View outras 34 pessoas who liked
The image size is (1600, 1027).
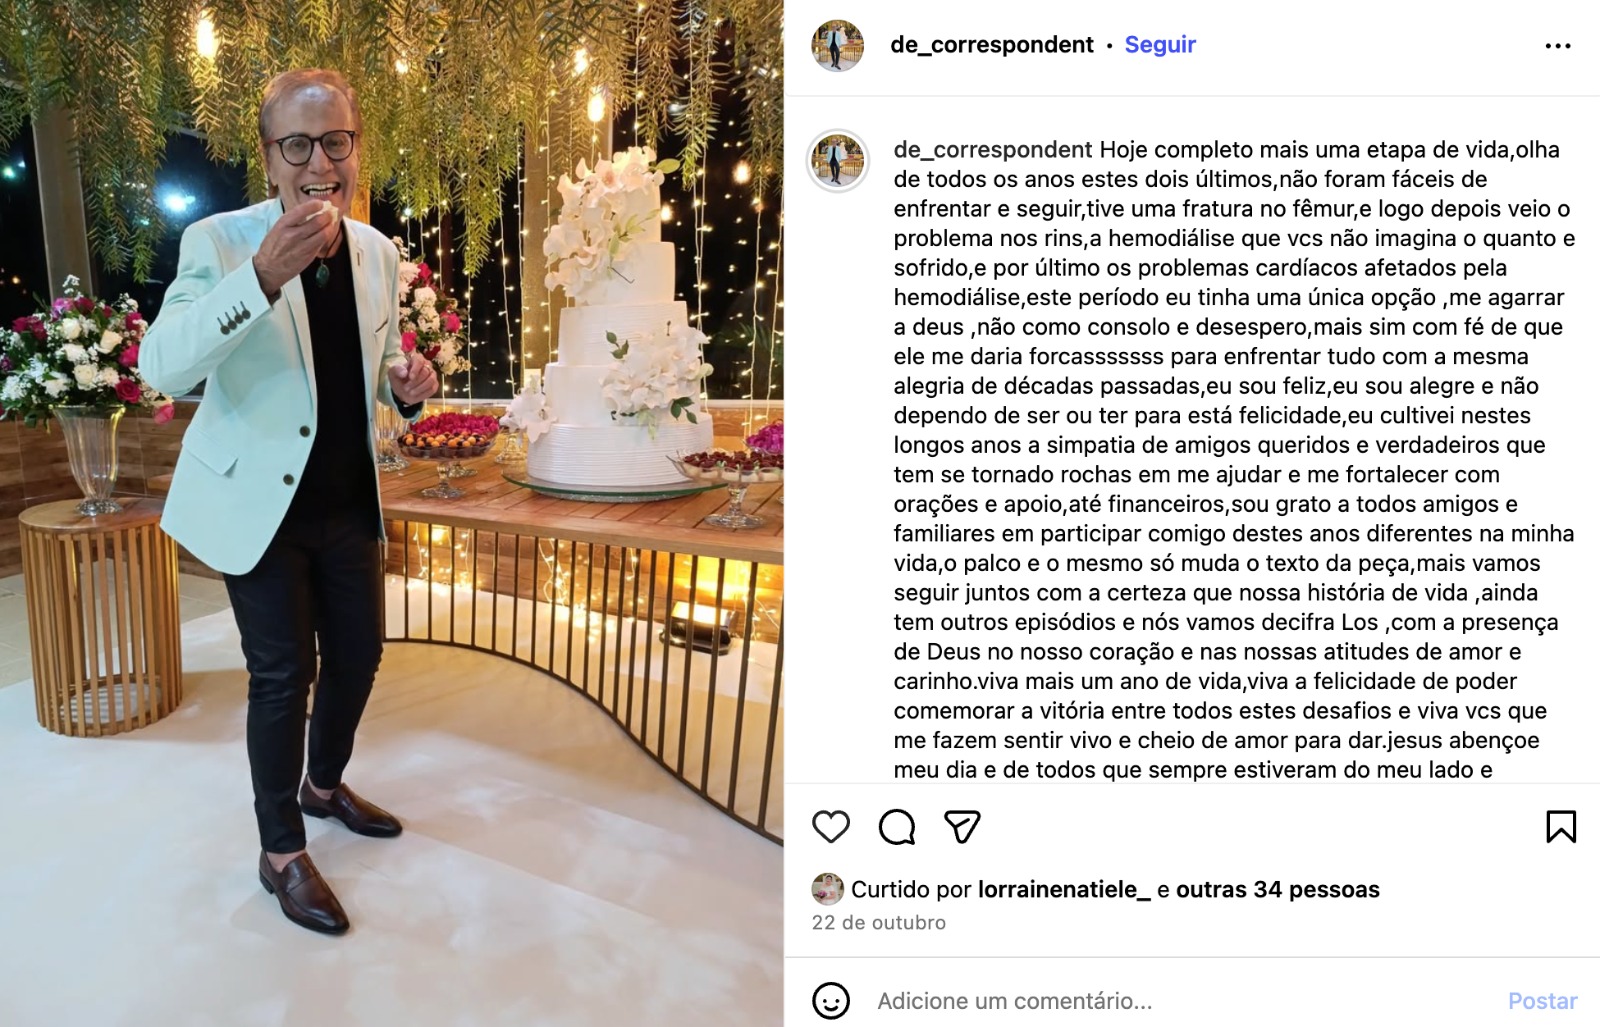point(1278,889)
